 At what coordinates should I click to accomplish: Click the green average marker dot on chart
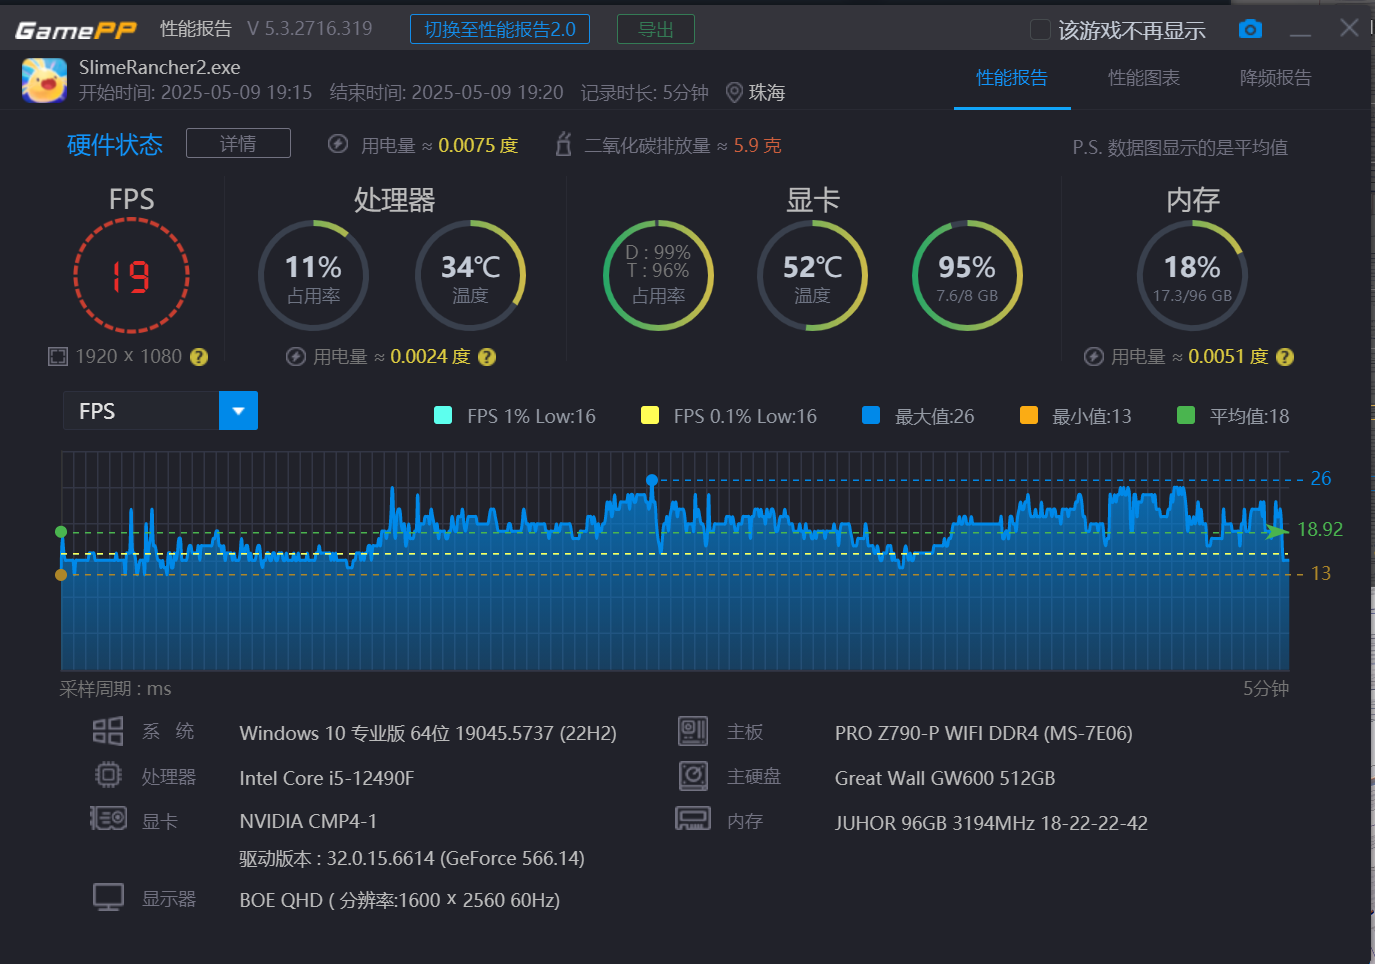coord(61,532)
